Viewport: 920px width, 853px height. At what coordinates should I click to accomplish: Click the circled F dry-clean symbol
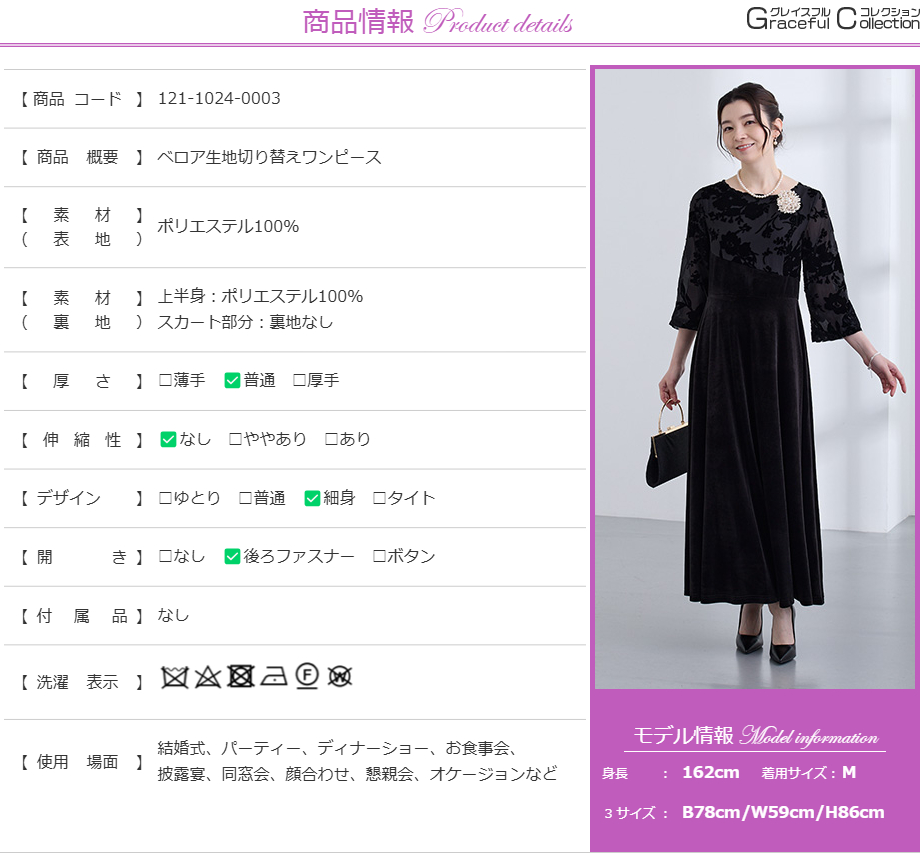pyautogui.click(x=307, y=677)
